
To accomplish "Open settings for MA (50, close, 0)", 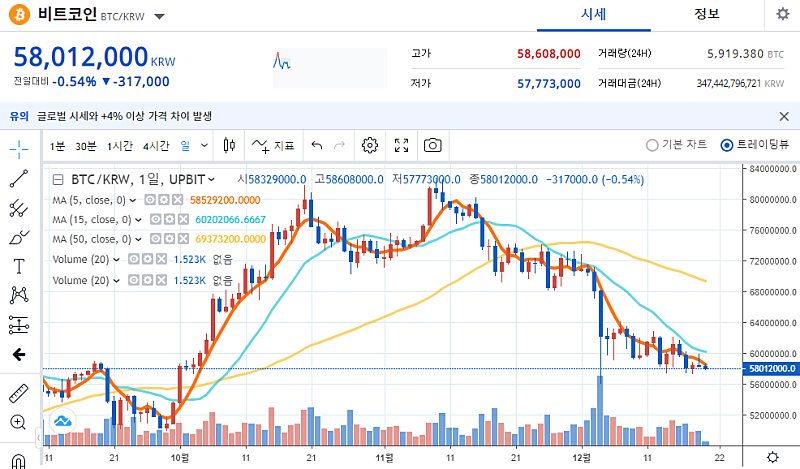I will pos(169,239).
